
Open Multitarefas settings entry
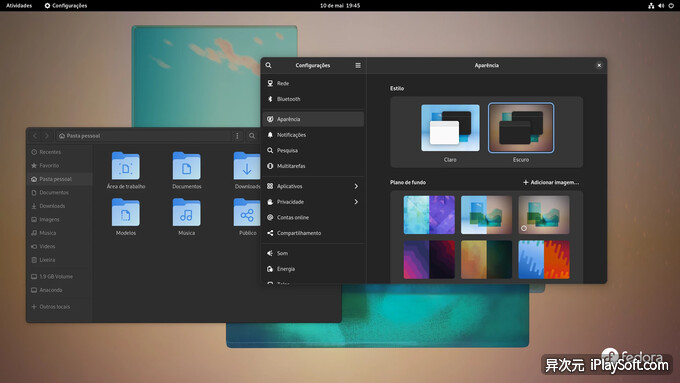tap(313, 166)
